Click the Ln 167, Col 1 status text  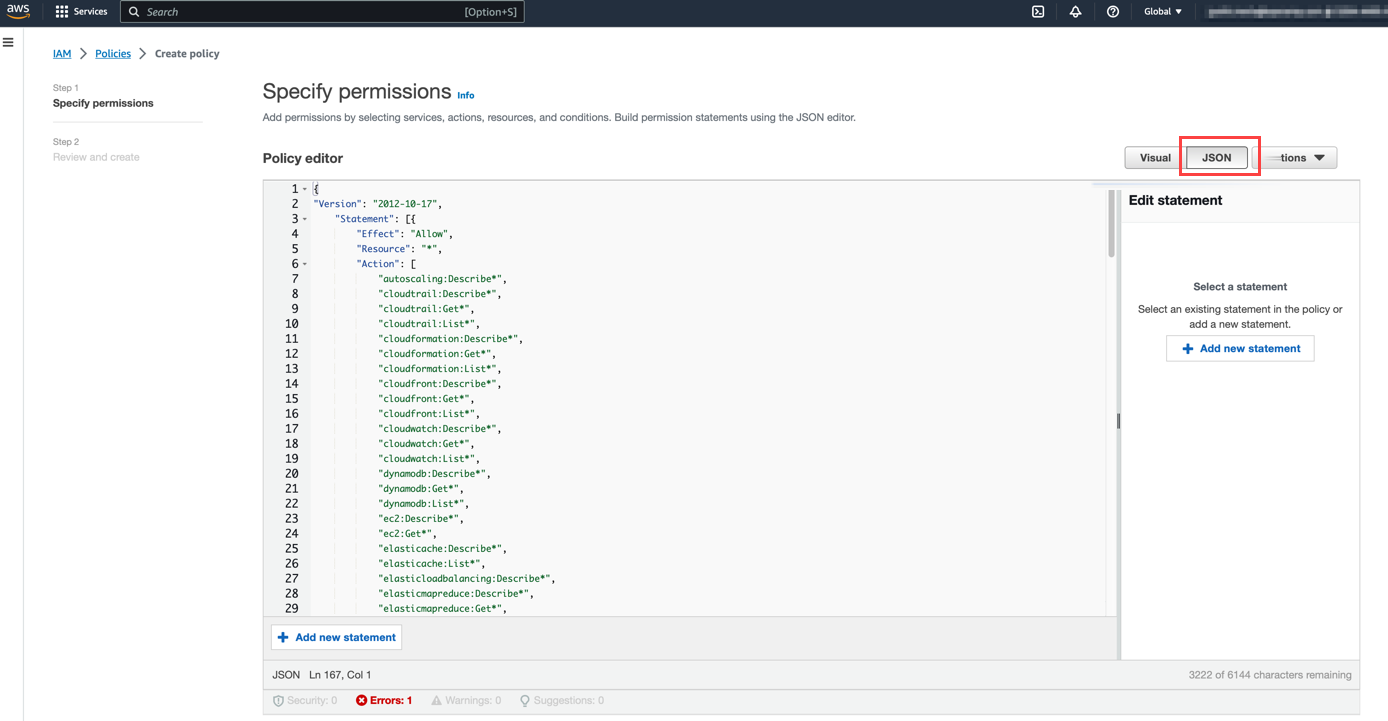click(x=340, y=675)
